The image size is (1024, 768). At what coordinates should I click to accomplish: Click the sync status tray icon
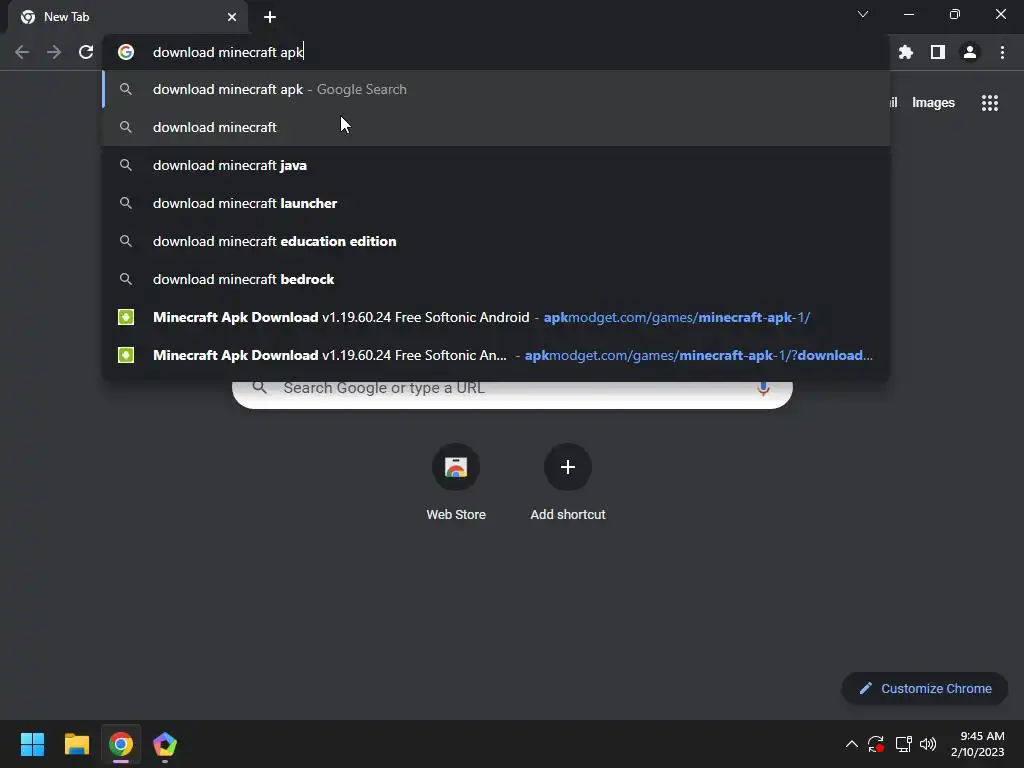[x=876, y=744]
